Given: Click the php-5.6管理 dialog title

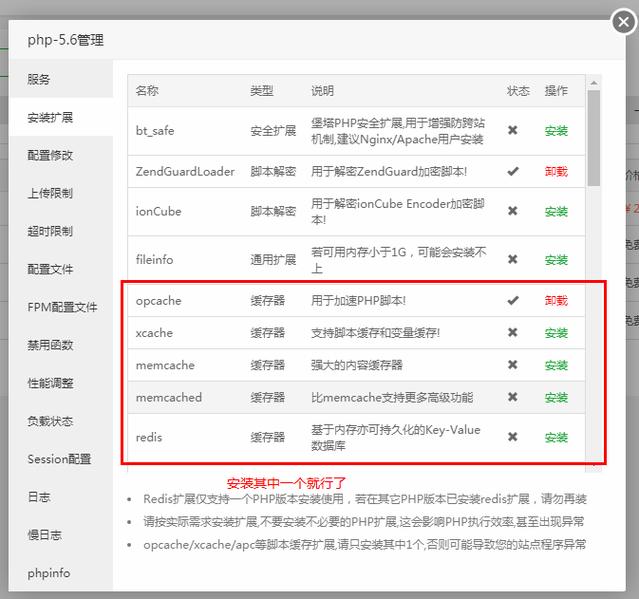Looking at the screenshot, I should (x=66, y=40).
